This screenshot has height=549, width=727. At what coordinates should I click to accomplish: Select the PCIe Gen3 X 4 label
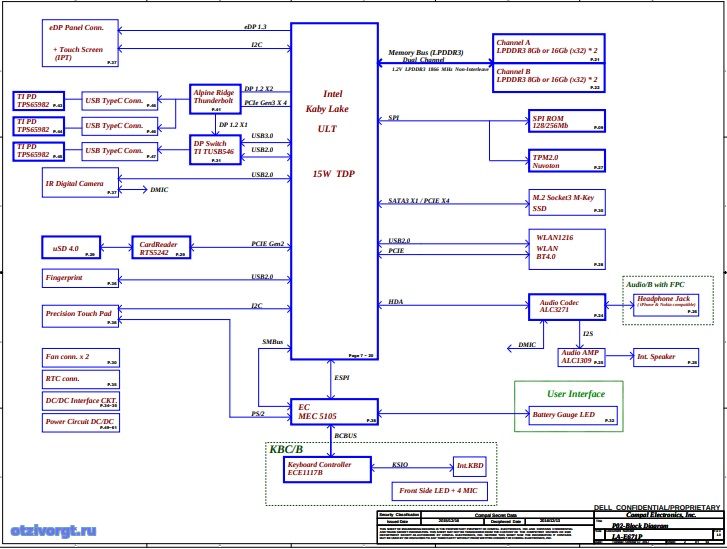click(266, 103)
